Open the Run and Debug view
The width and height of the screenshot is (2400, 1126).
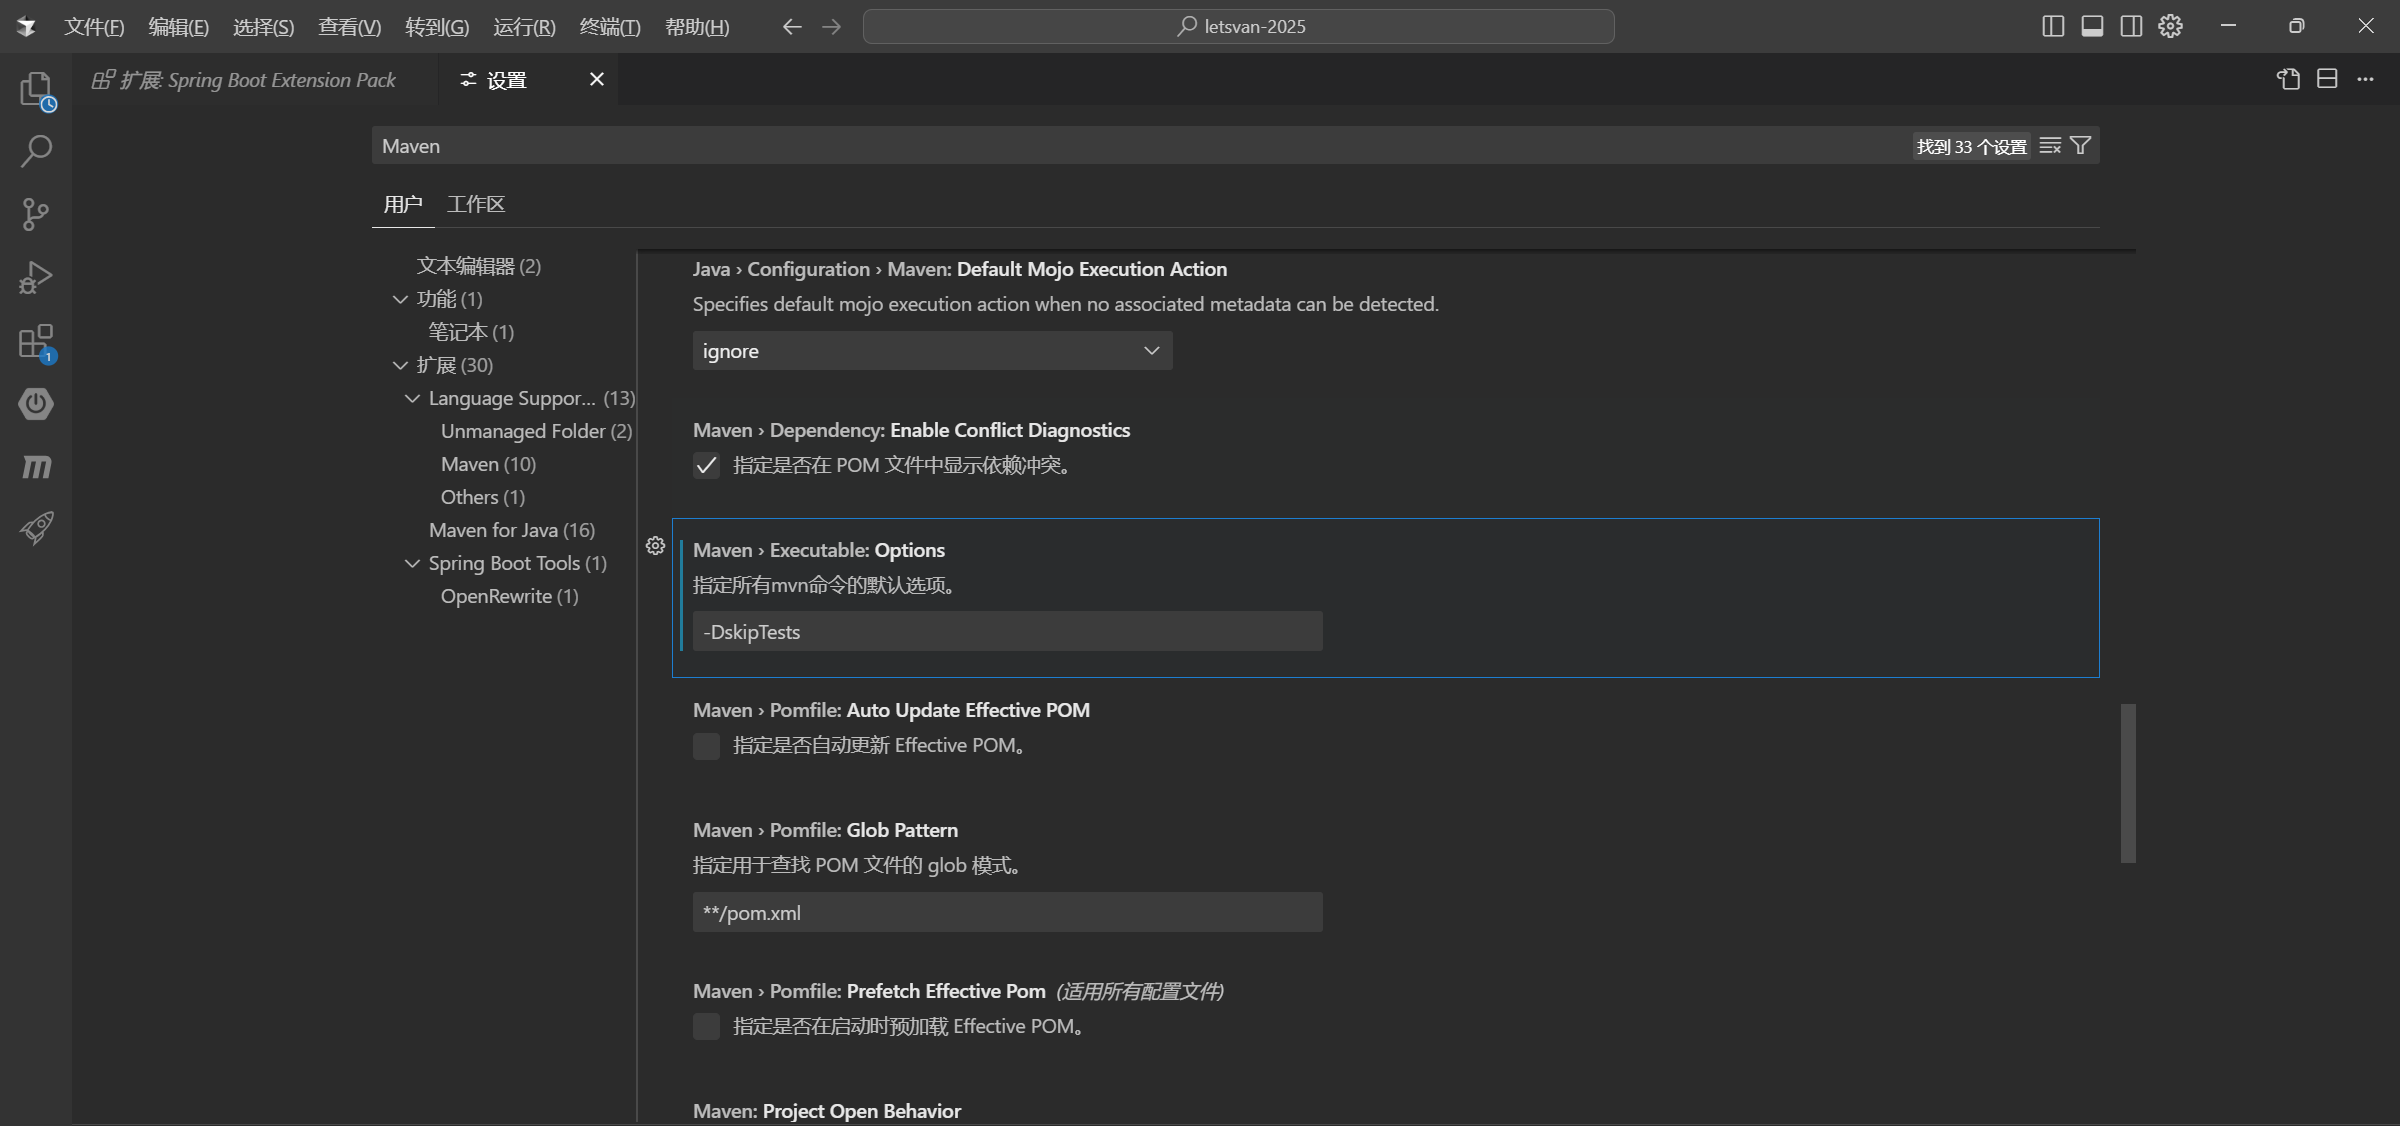click(37, 277)
